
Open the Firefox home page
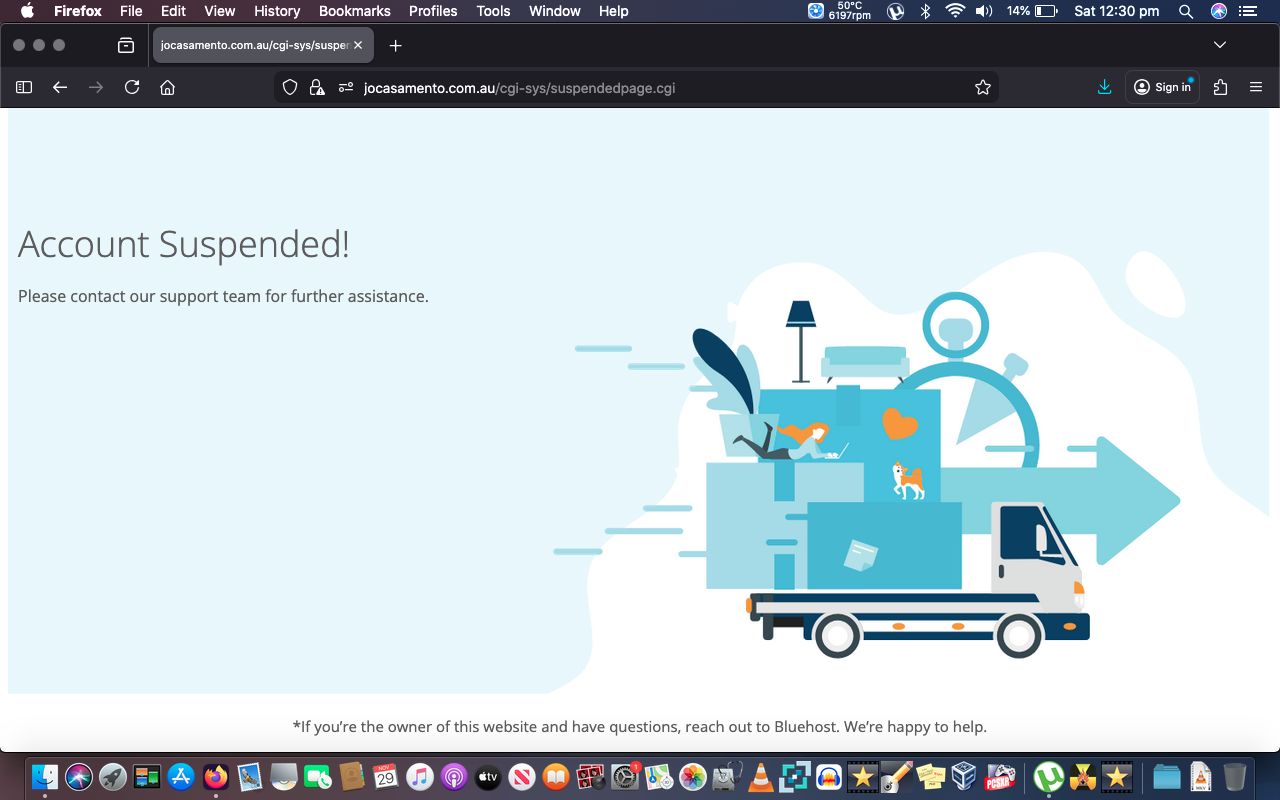(168, 88)
